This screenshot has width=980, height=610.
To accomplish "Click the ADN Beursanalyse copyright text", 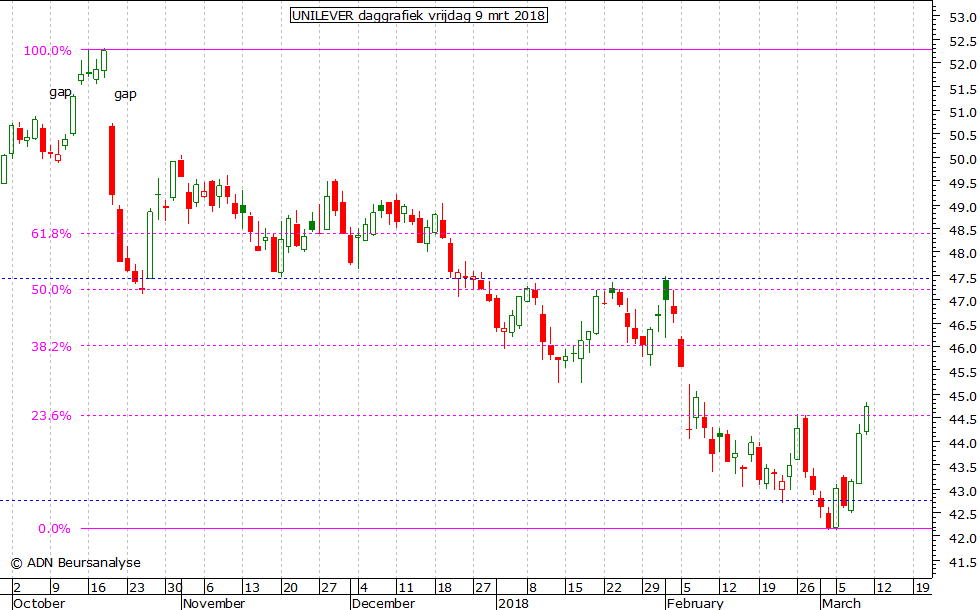I will (x=76, y=562).
